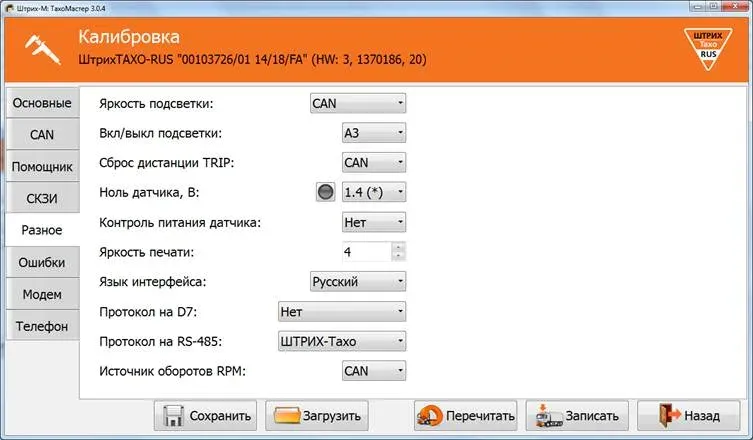
Task: Decrease Яркость печати with the down arrow
Action: pos(399,257)
